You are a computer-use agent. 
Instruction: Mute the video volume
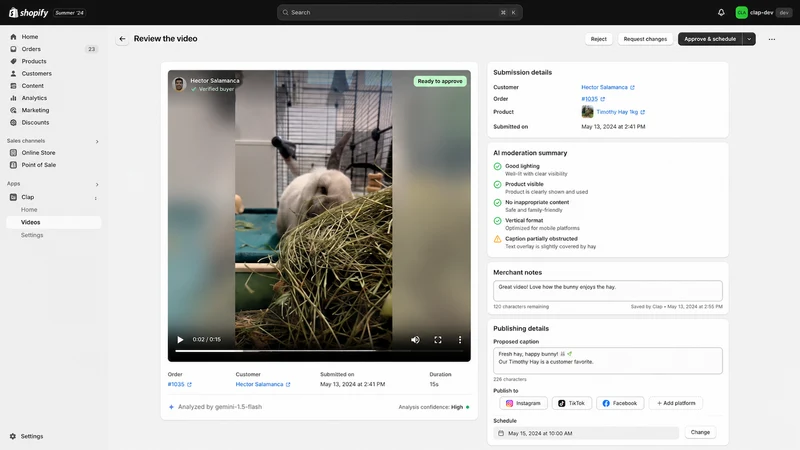coord(415,340)
